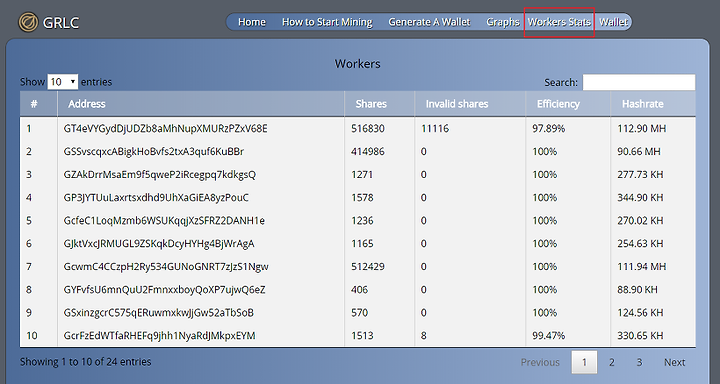
Task: Expand the Show entries dropdown
Action: pyautogui.click(x=63, y=82)
